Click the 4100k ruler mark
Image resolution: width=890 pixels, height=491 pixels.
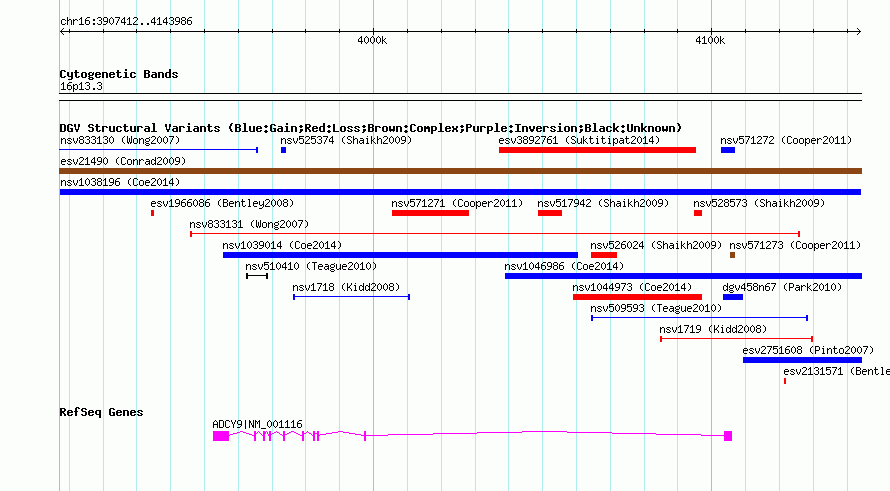pyautogui.click(x=710, y=40)
